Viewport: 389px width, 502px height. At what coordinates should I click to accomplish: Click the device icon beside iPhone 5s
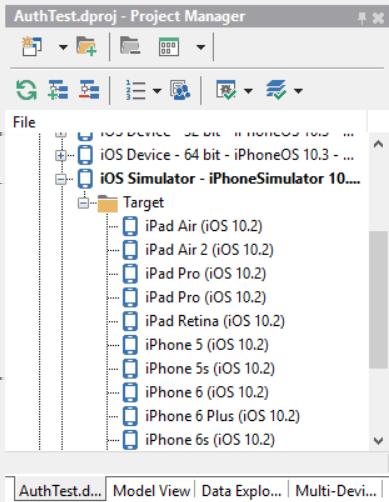130,368
